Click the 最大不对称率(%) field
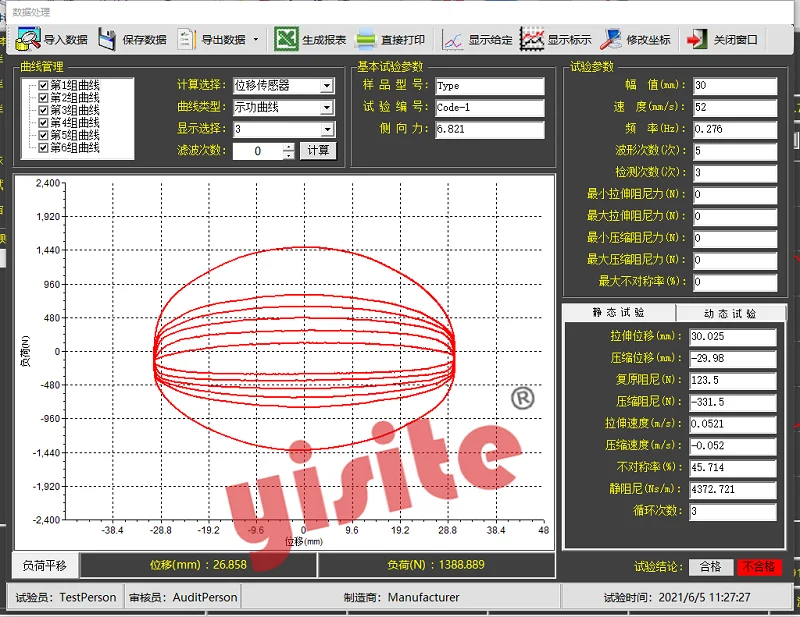This screenshot has width=800, height=617. [x=735, y=282]
